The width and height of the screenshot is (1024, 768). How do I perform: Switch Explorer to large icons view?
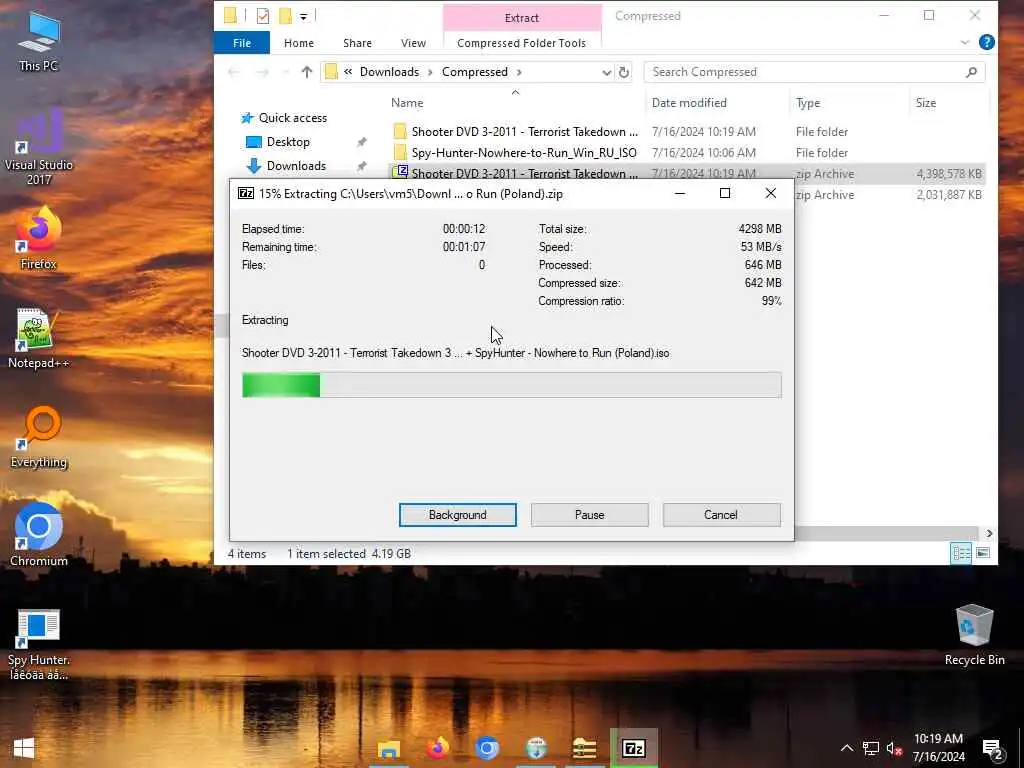point(983,553)
